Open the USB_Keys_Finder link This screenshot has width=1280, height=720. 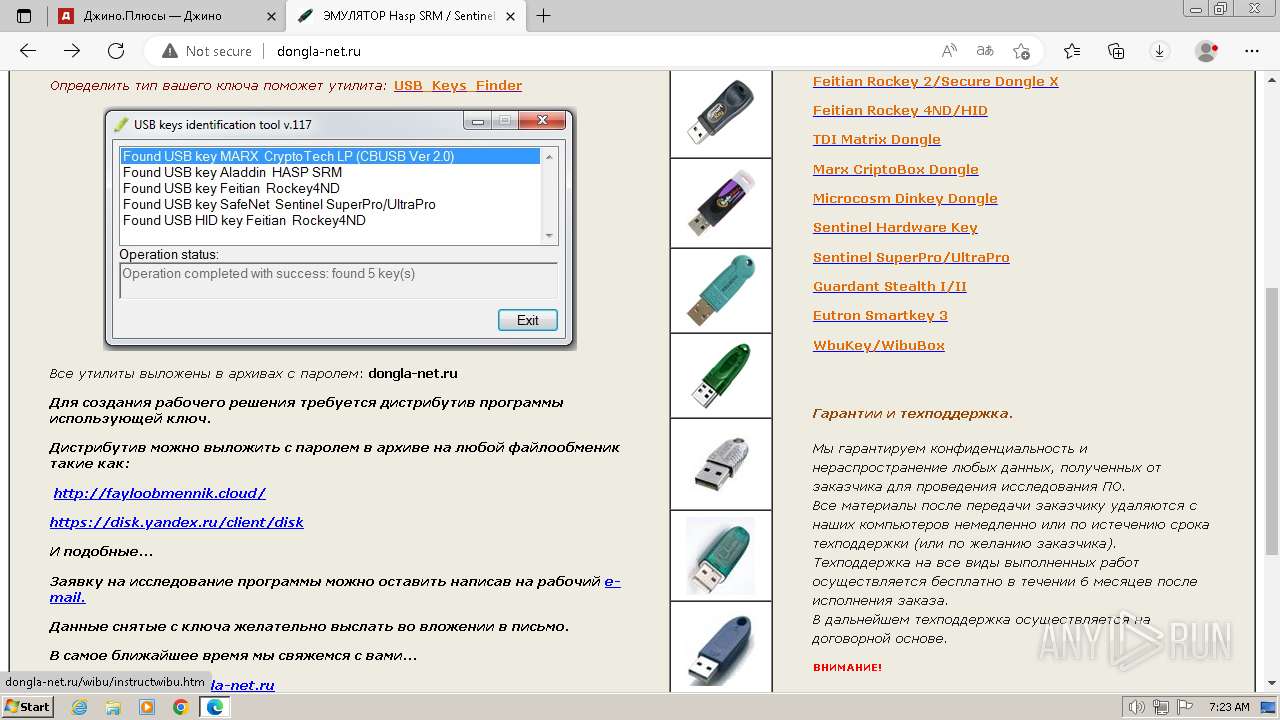click(458, 85)
